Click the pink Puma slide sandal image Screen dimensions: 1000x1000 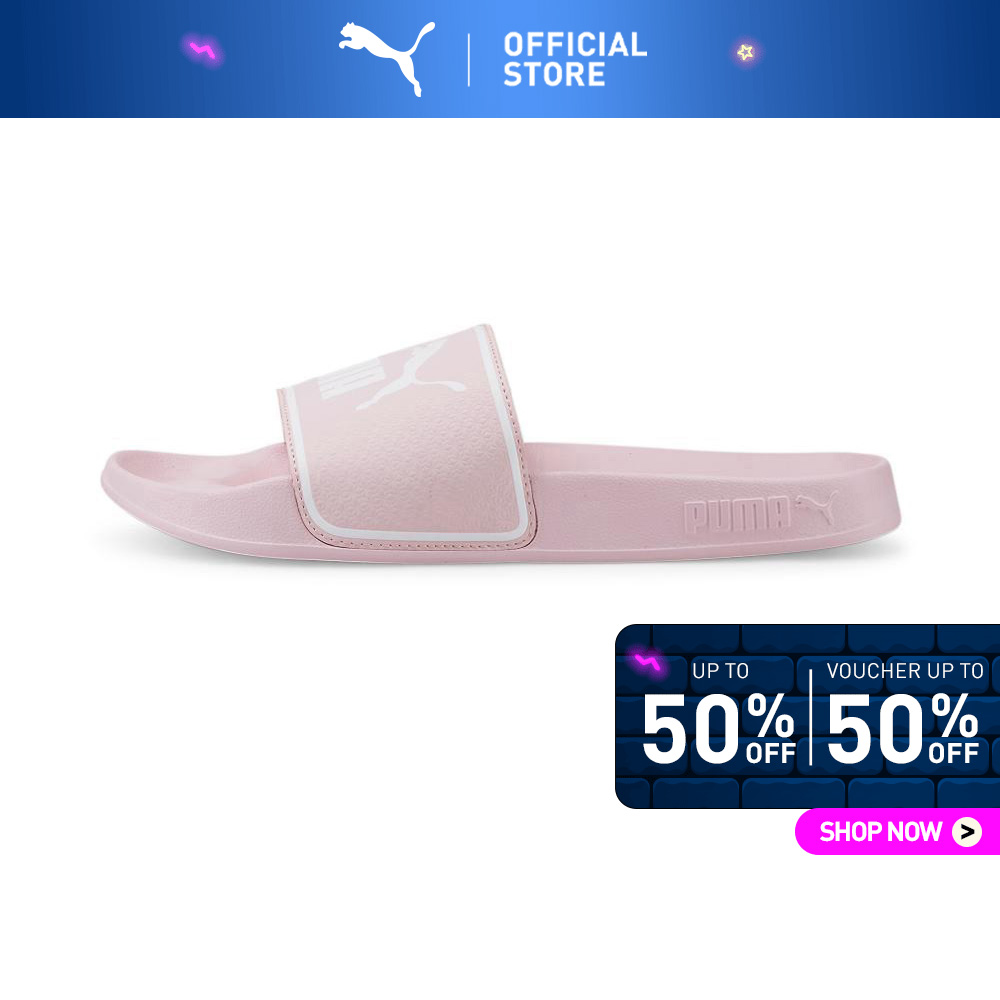pyautogui.click(x=501, y=445)
